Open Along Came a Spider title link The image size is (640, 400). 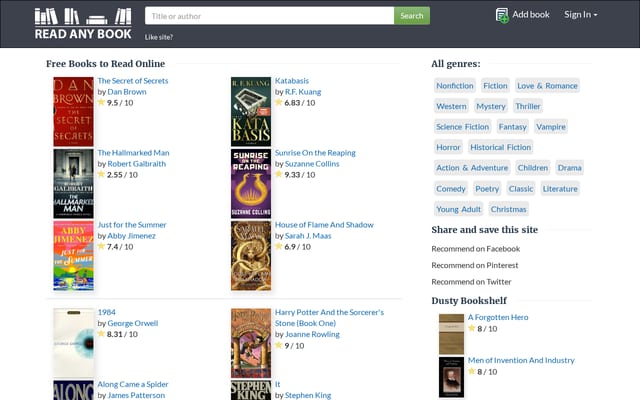pos(133,384)
